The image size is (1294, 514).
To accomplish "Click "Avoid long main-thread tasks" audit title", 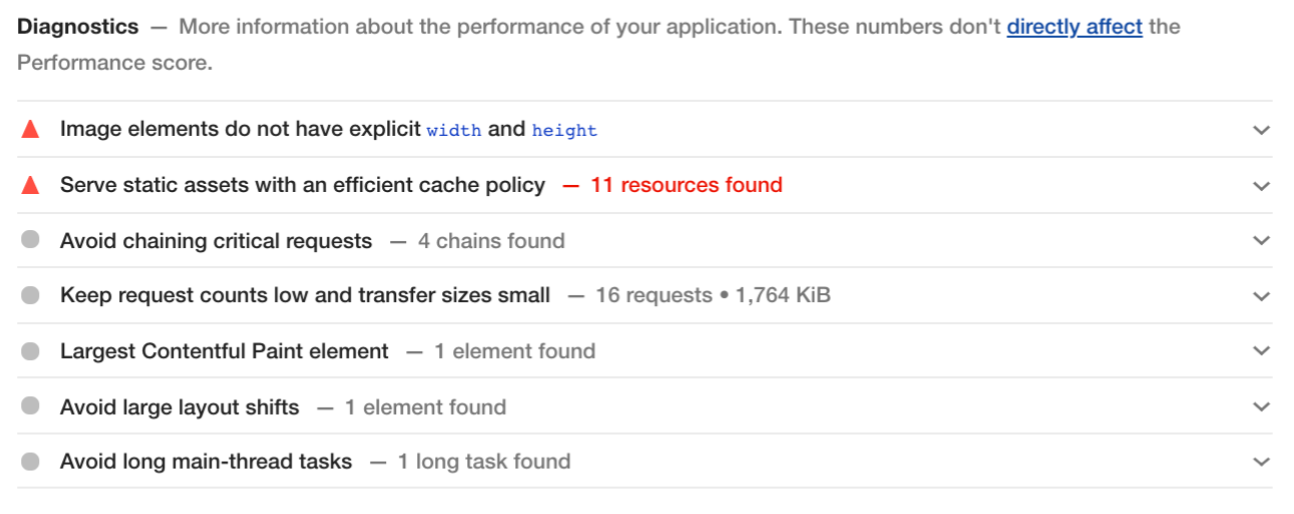I will [206, 462].
